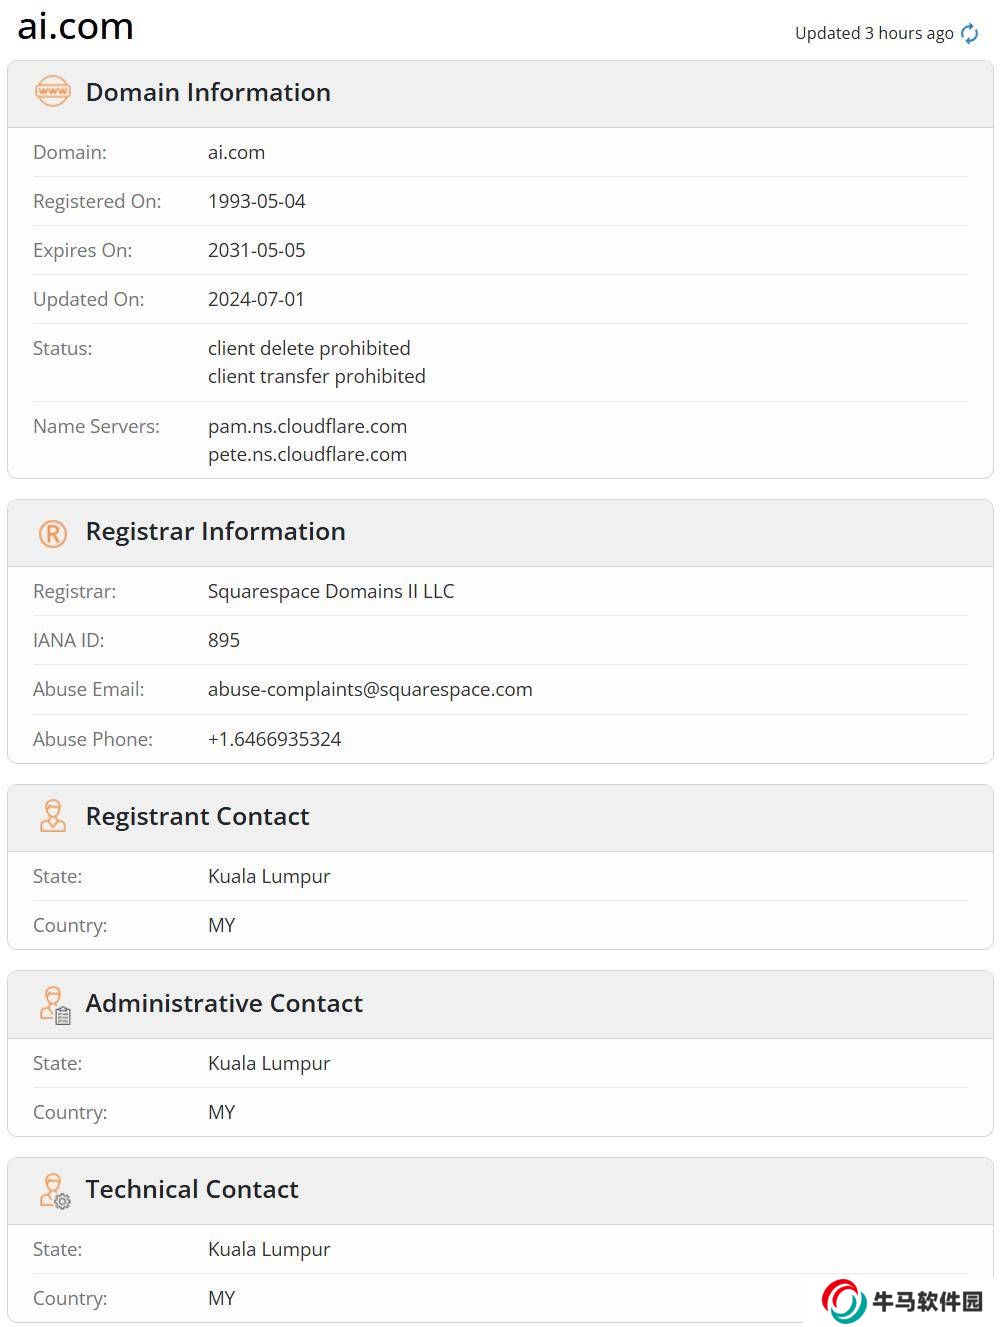Click the Technical Contact gear-person icon
The height and width of the screenshot is (1327, 1002).
point(55,1190)
